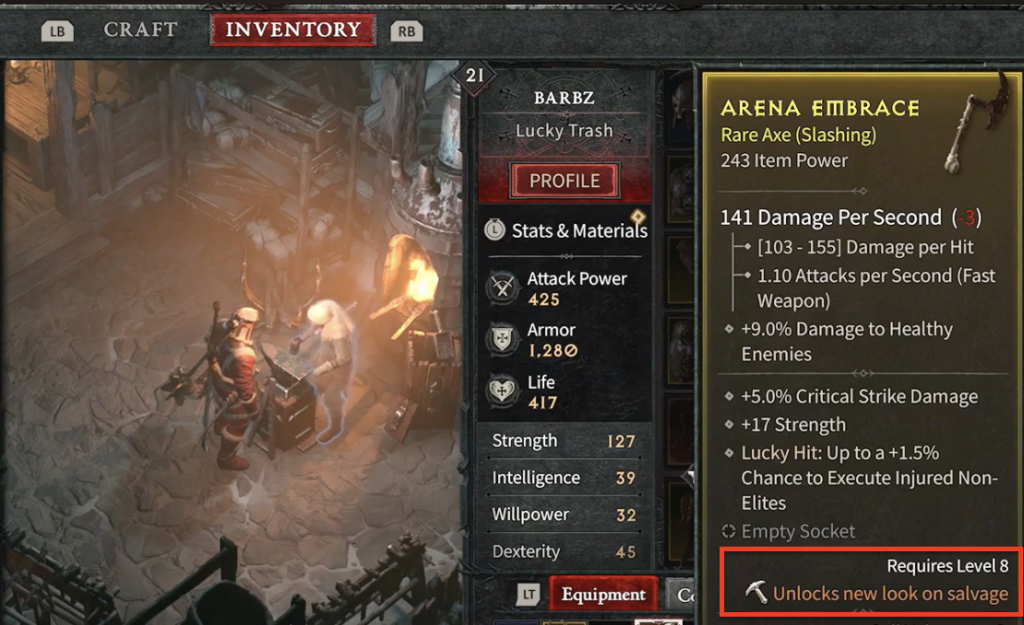Open the Equipment tab
This screenshot has height=625, width=1024.
pos(603,594)
